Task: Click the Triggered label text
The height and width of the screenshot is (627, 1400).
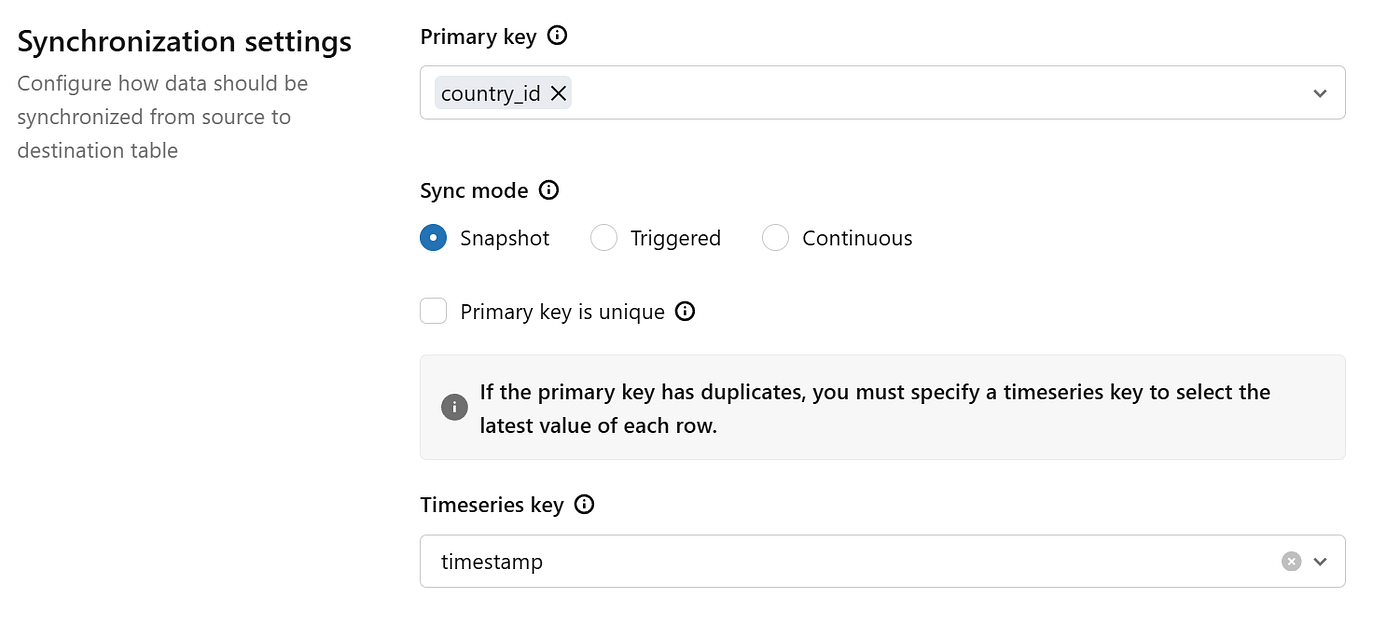Action: 676,238
